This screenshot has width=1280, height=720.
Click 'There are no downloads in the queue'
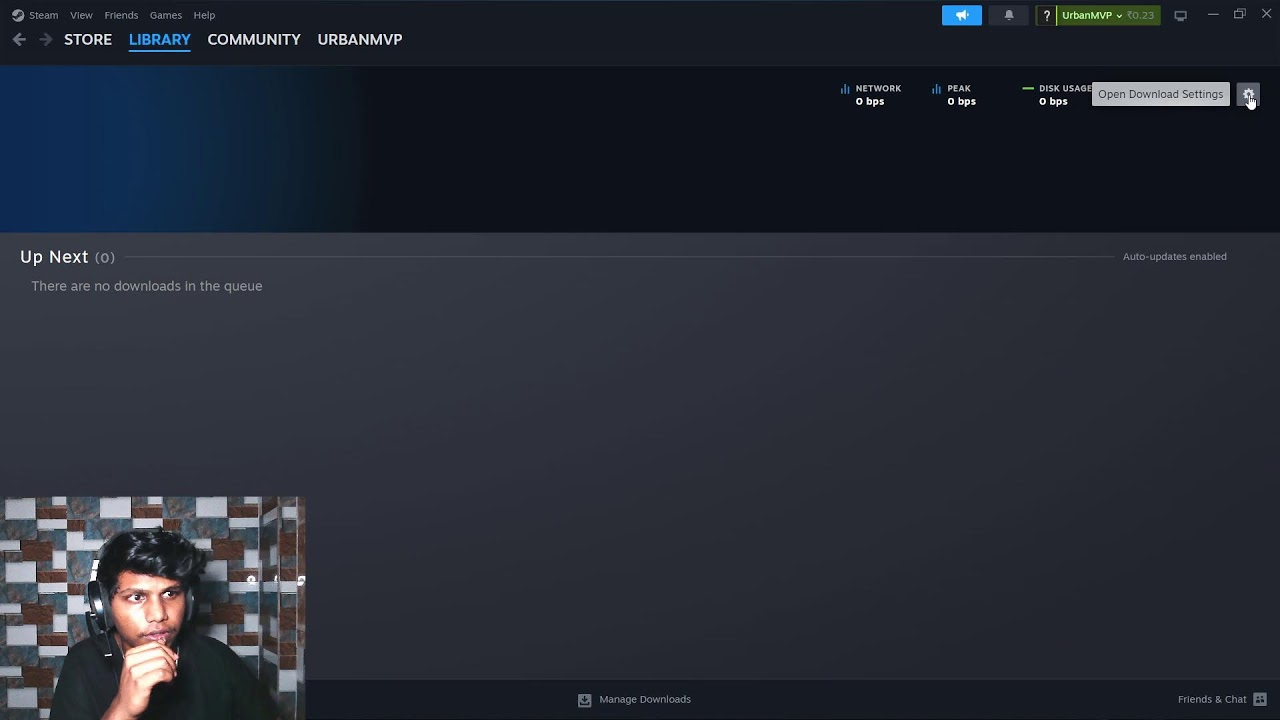[x=147, y=286]
